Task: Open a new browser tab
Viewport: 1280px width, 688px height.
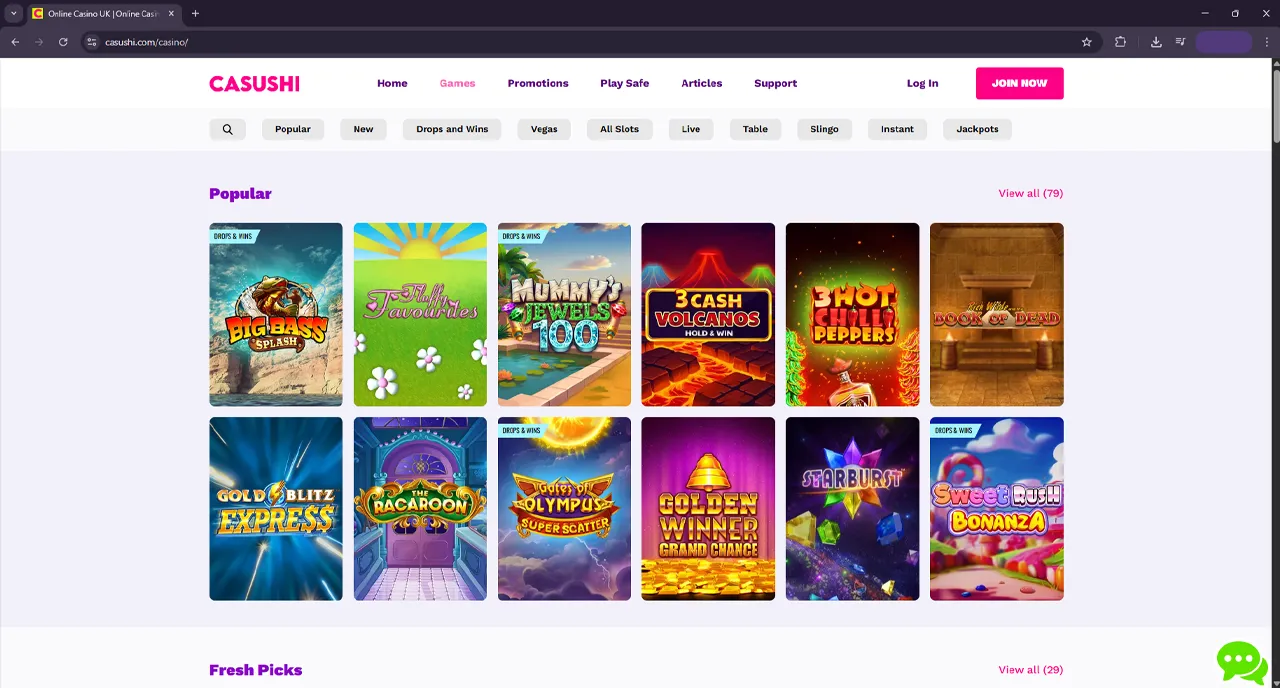Action: point(195,14)
